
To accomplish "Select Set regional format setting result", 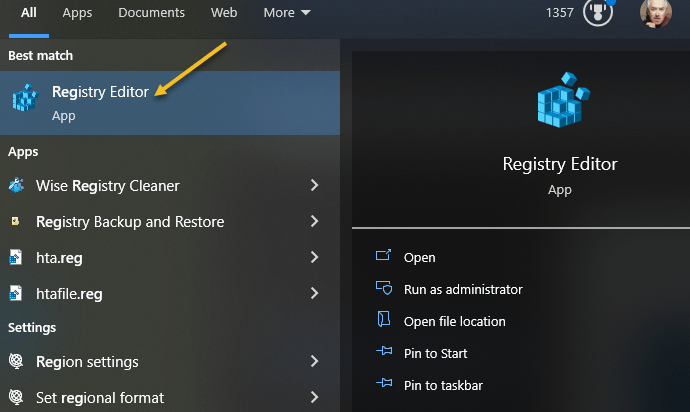I will pyautogui.click(x=100, y=398).
